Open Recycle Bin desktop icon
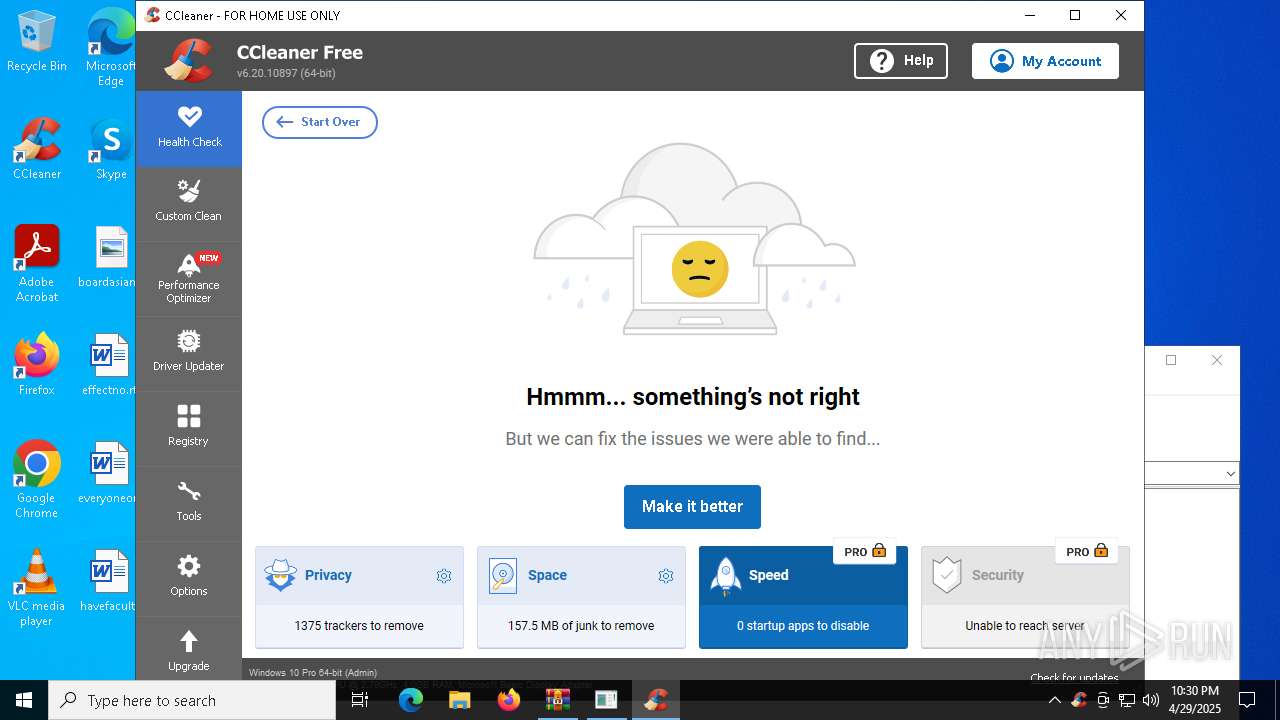 [37, 42]
